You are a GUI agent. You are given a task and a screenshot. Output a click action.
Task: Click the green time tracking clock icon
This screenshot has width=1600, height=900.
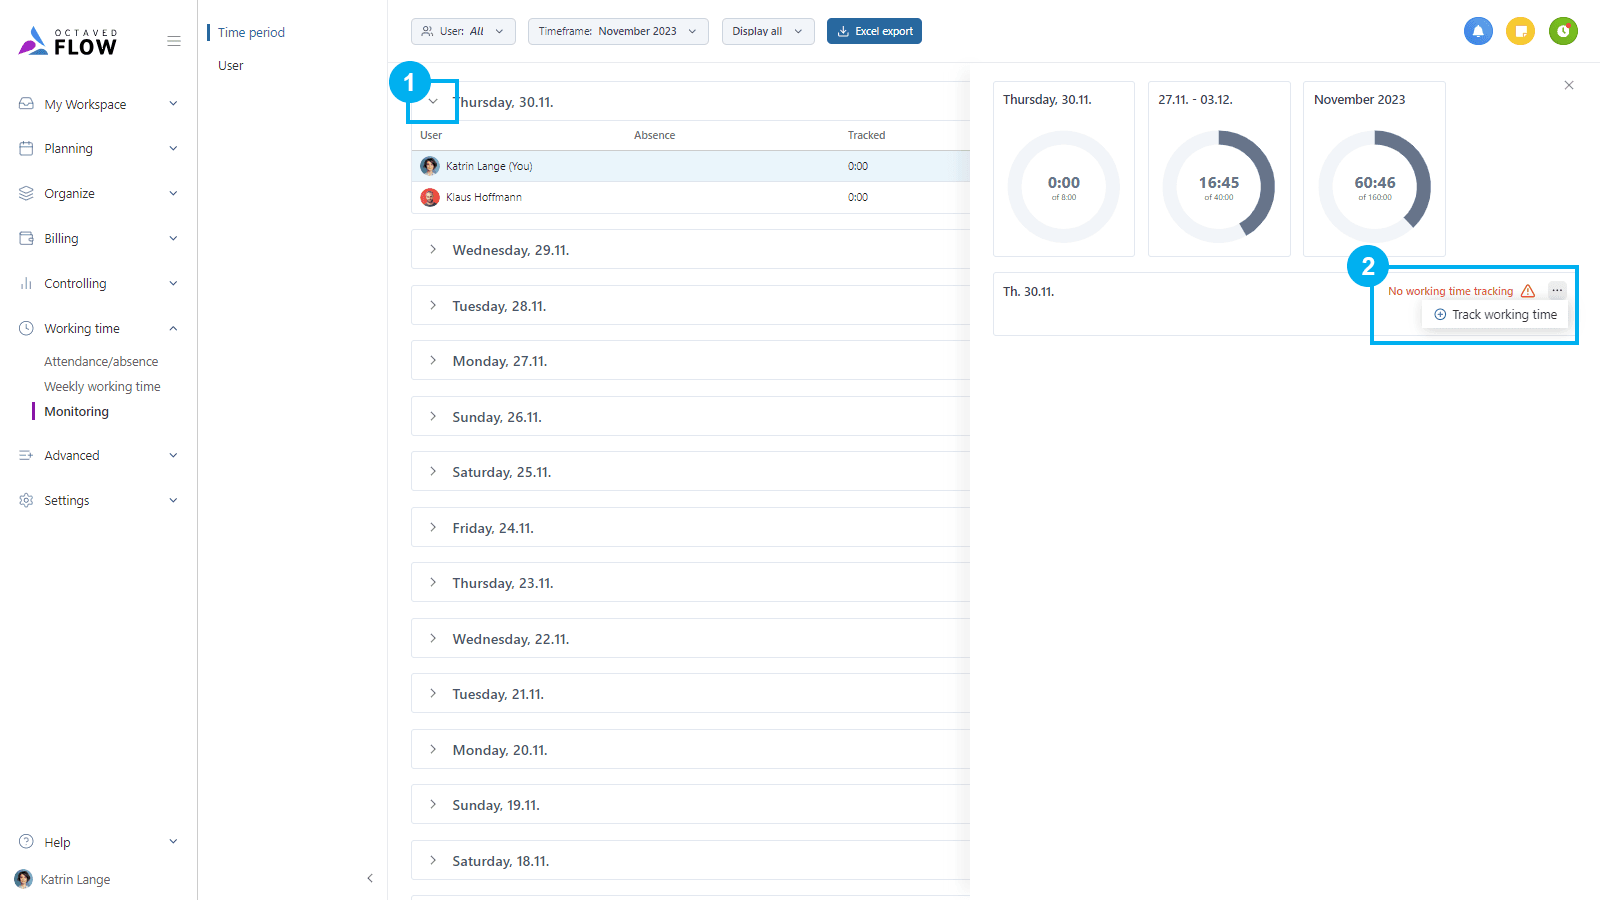pyautogui.click(x=1563, y=31)
